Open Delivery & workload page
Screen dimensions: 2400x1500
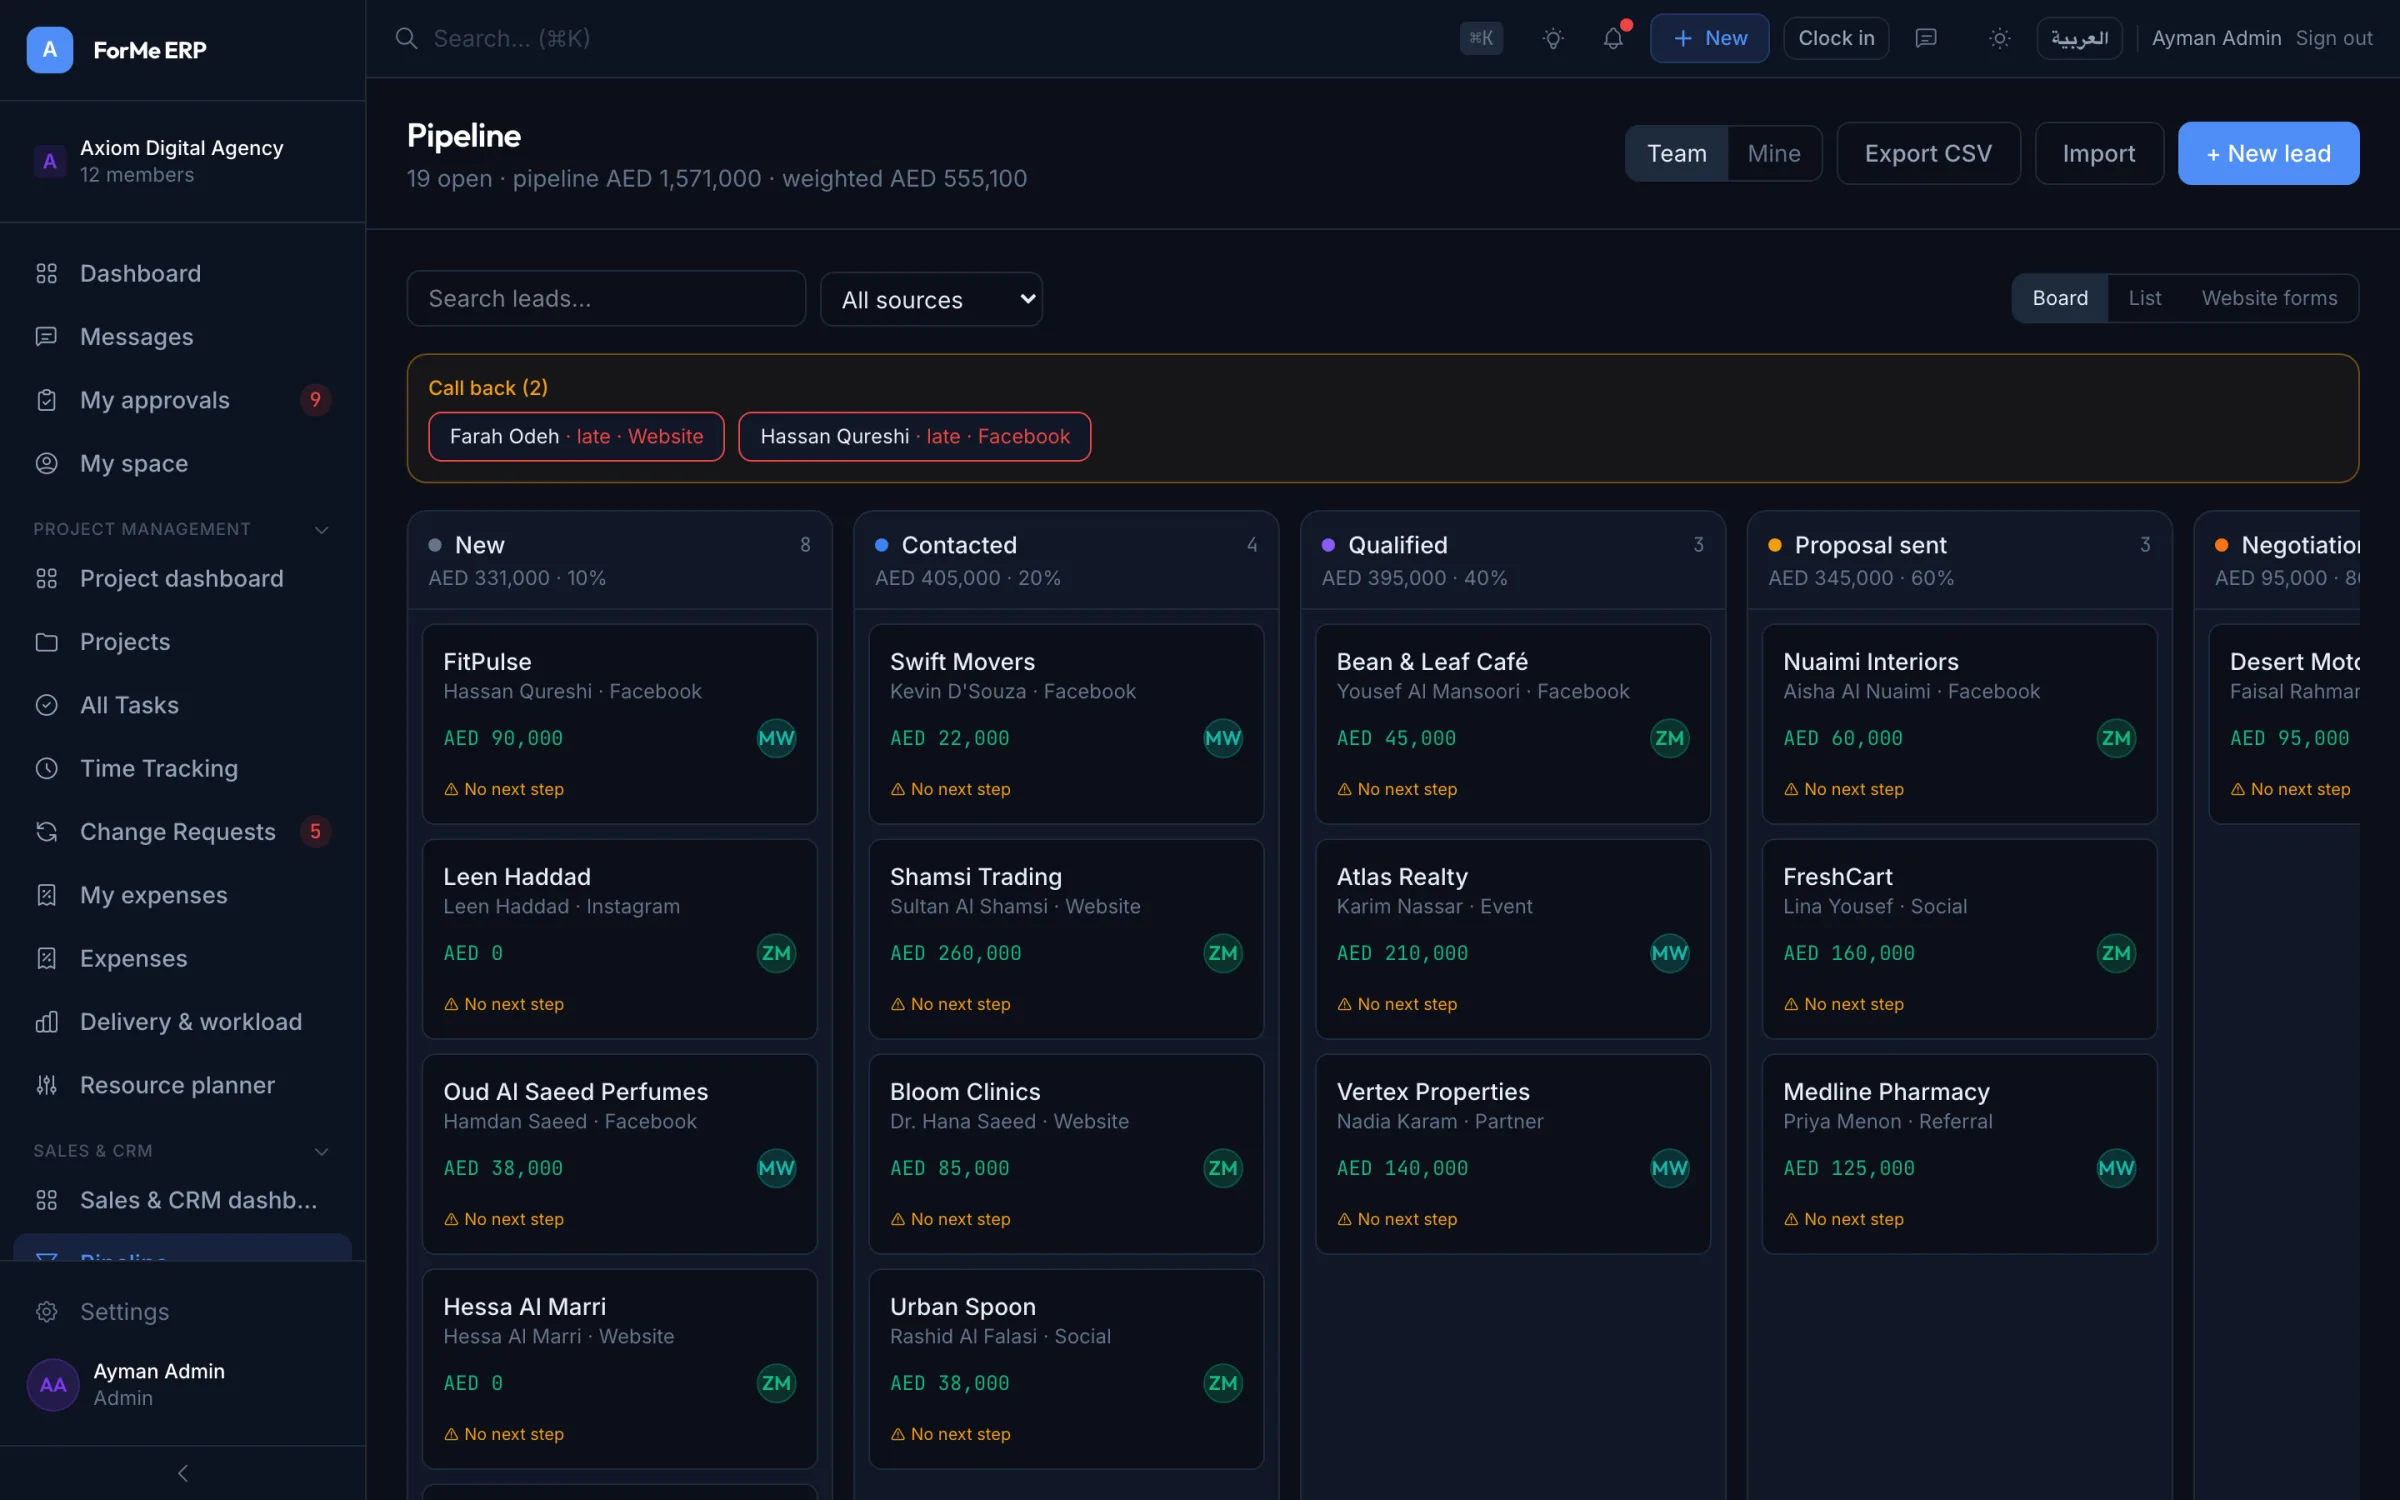coord(182,1021)
